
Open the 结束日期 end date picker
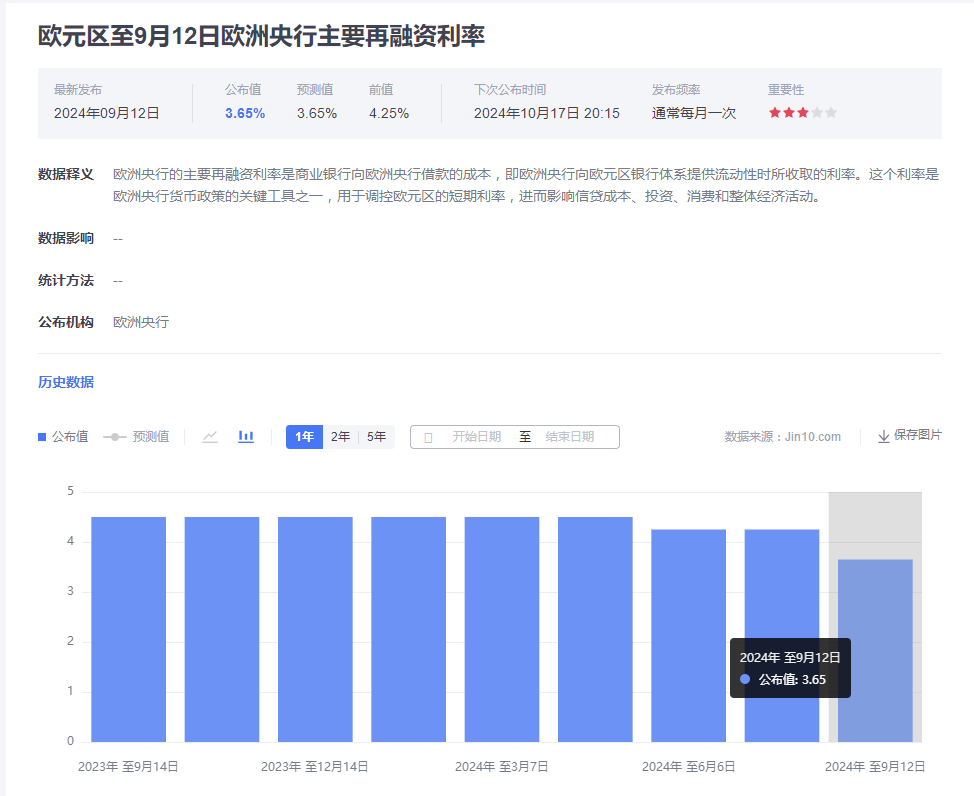point(569,437)
